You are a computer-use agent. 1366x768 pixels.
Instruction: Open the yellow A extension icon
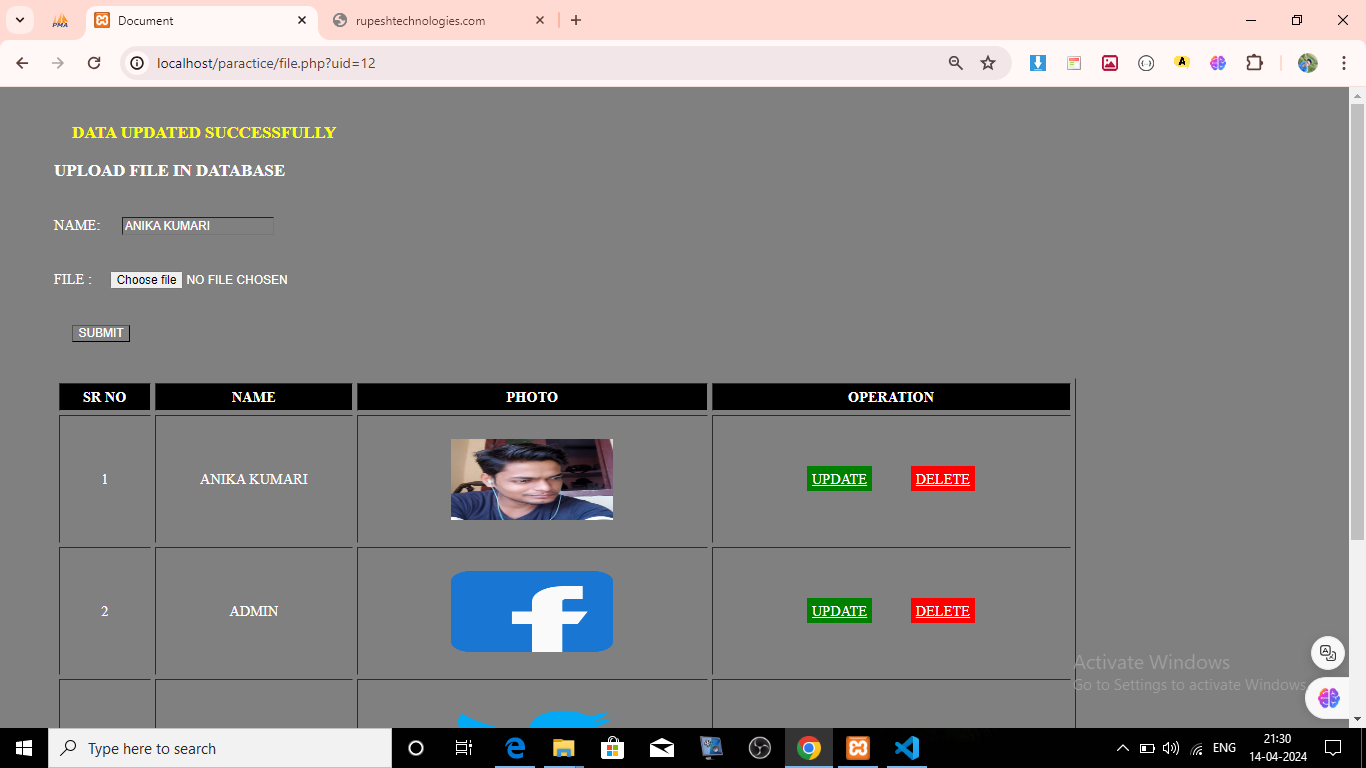point(1182,62)
